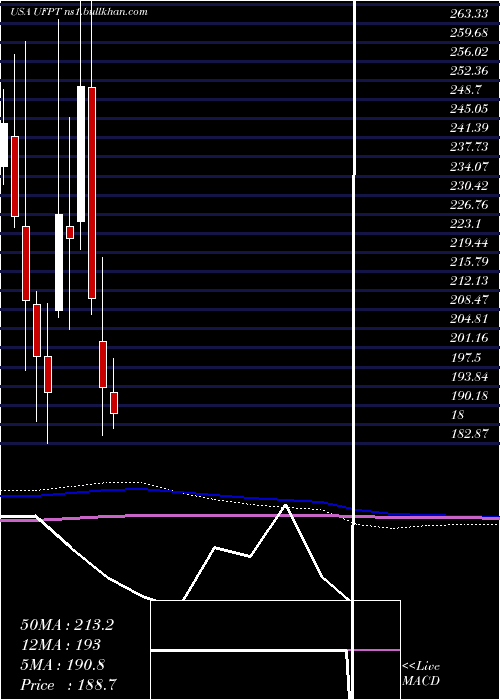Viewport: 500px width, 700px height.
Task: Click the 263.33 price axis label
Action: [x=469, y=14]
